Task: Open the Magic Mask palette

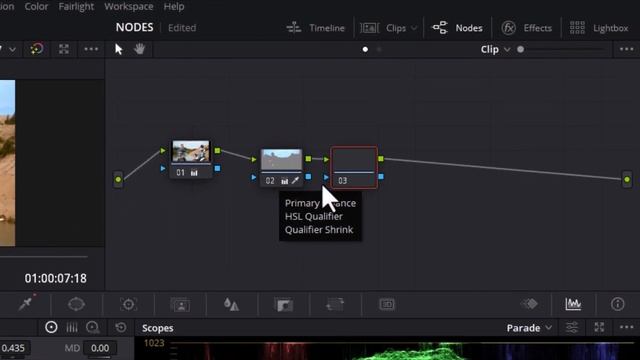Action: (x=180, y=304)
